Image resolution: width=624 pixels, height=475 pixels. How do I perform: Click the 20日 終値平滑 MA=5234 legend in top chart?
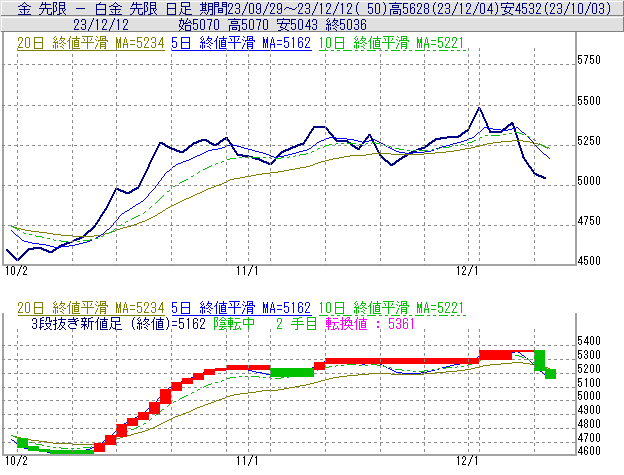click(91, 43)
